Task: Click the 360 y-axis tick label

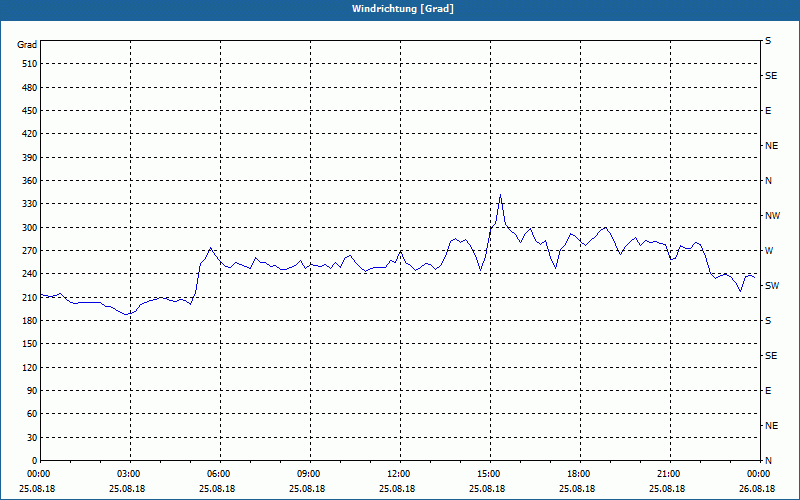Action: tap(30, 181)
